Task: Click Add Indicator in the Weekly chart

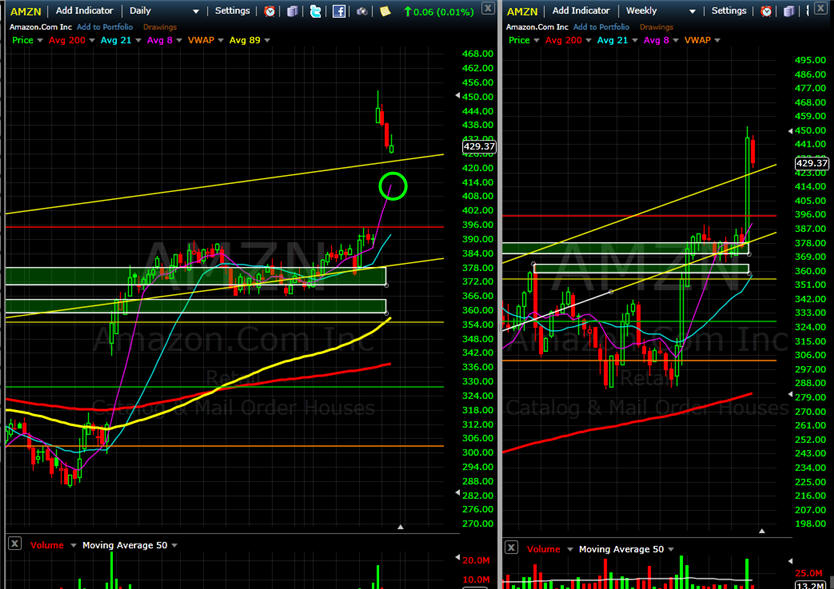Action: pos(581,11)
